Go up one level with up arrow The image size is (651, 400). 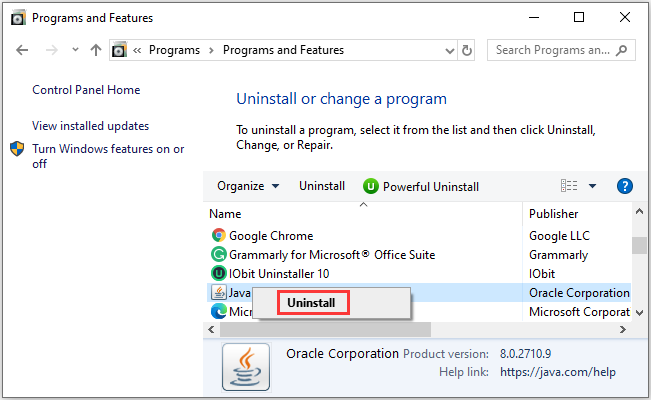click(x=96, y=50)
